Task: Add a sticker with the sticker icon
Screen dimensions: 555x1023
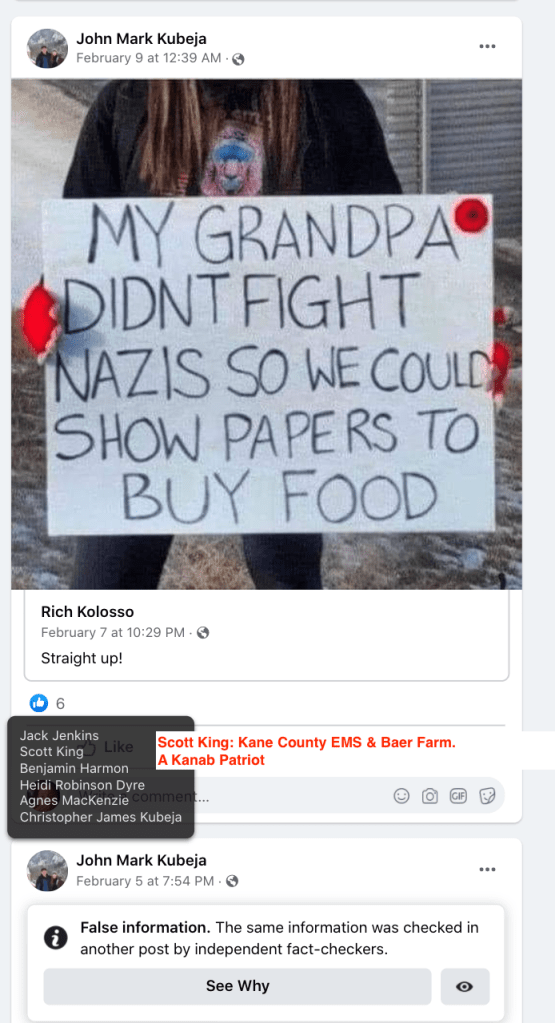Action: [487, 796]
